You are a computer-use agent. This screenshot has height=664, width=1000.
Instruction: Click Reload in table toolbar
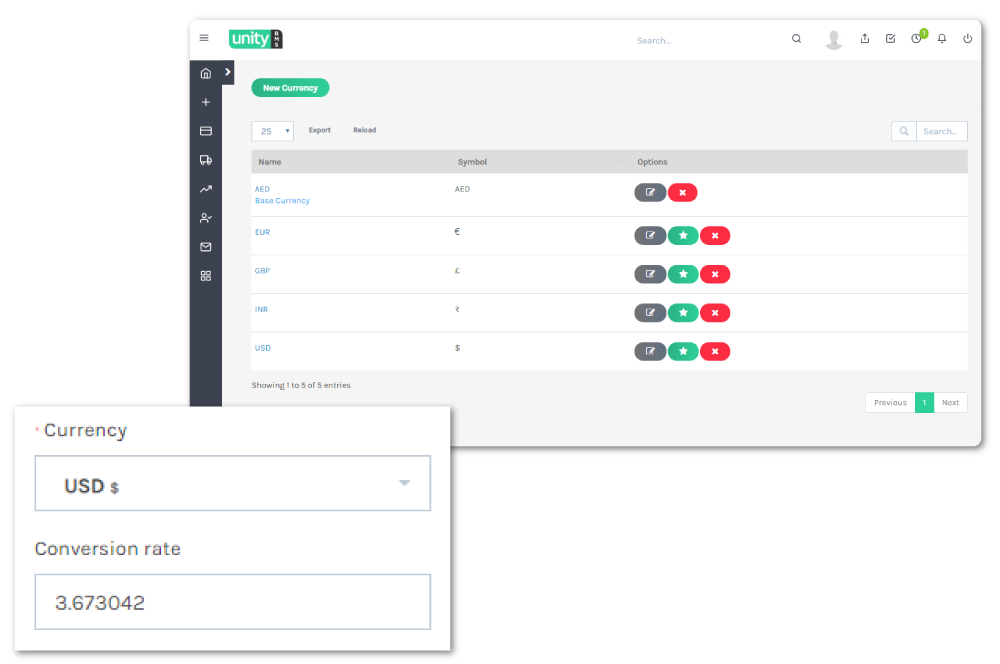tap(364, 130)
